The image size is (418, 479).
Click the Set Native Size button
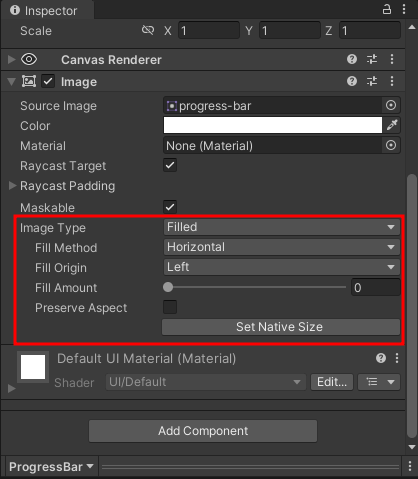tap(281, 327)
